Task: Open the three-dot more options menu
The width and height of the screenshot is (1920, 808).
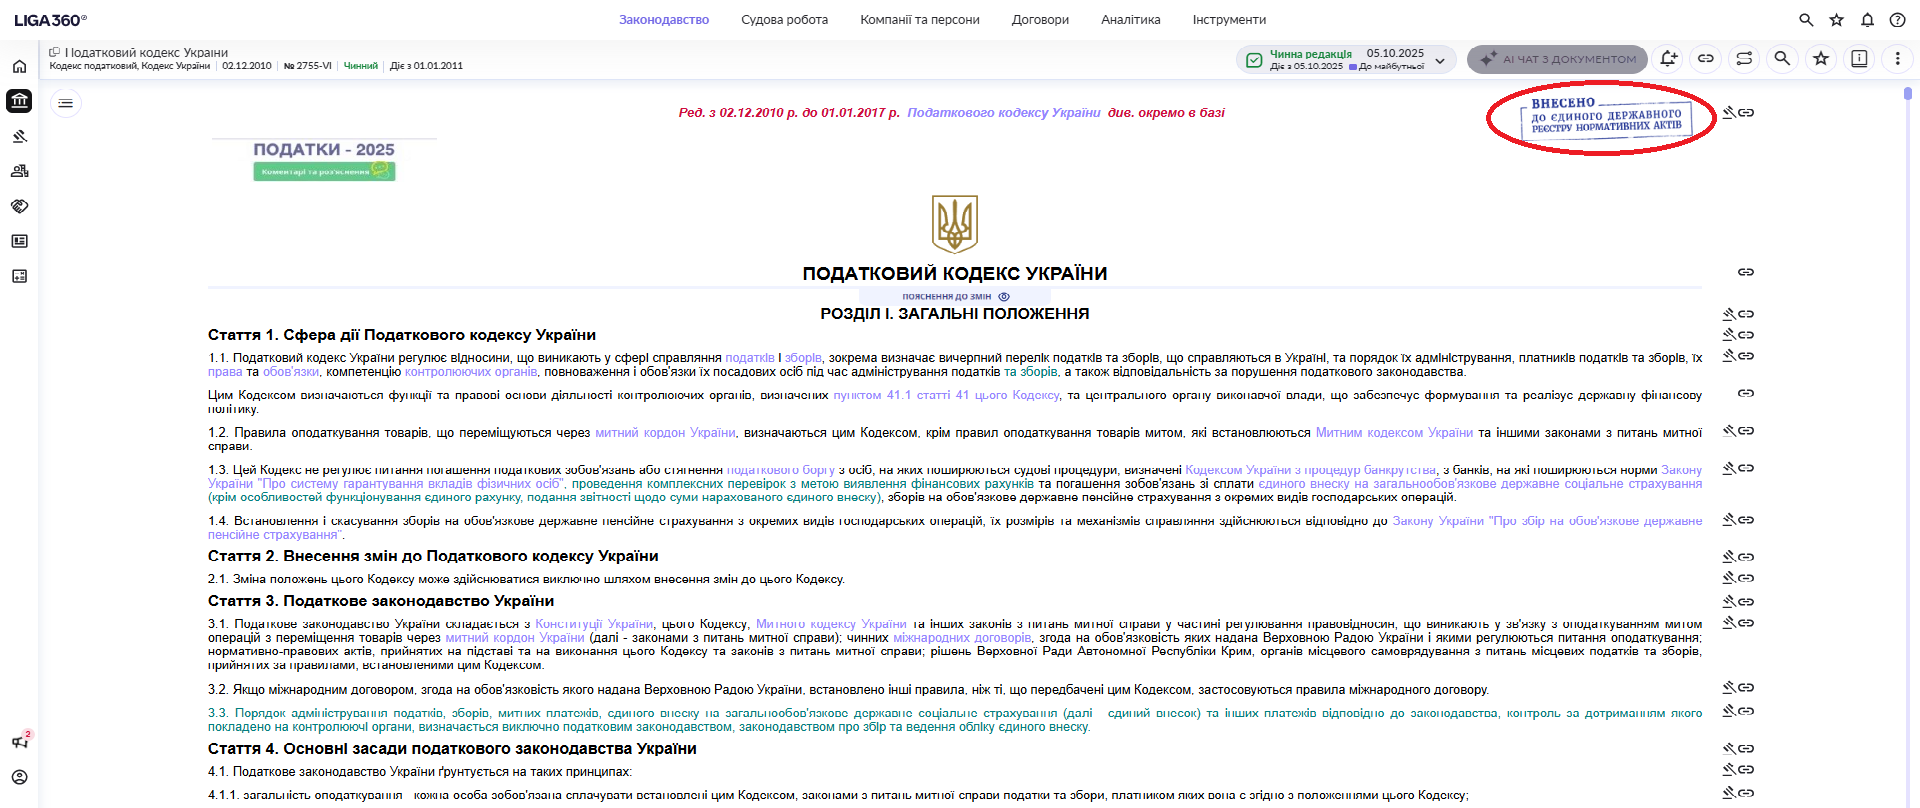Action: [1897, 59]
